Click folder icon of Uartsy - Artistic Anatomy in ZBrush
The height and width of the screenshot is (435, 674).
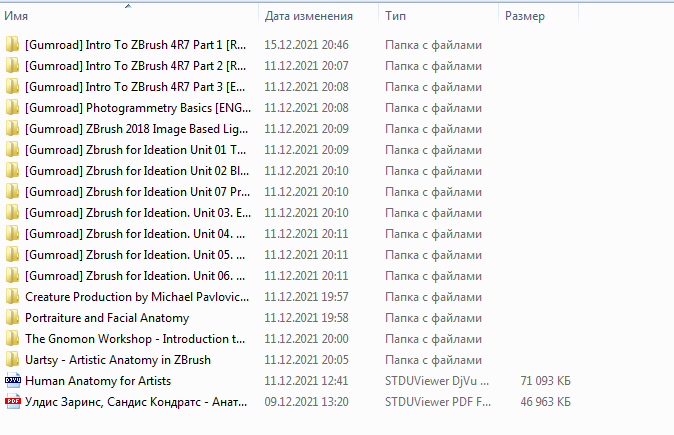coord(12,359)
